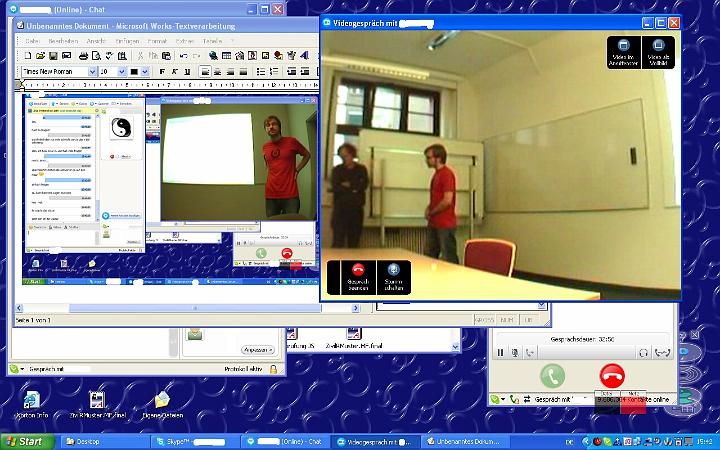Click the Windows Start button
Image resolution: width=720 pixels, height=450 pixels.
click(27, 442)
